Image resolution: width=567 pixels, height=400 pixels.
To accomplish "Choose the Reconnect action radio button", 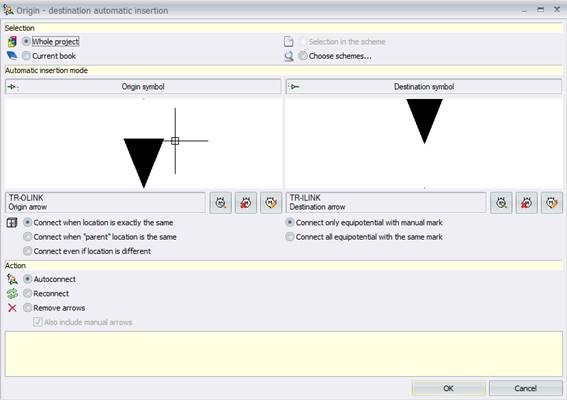I will click(x=27, y=293).
